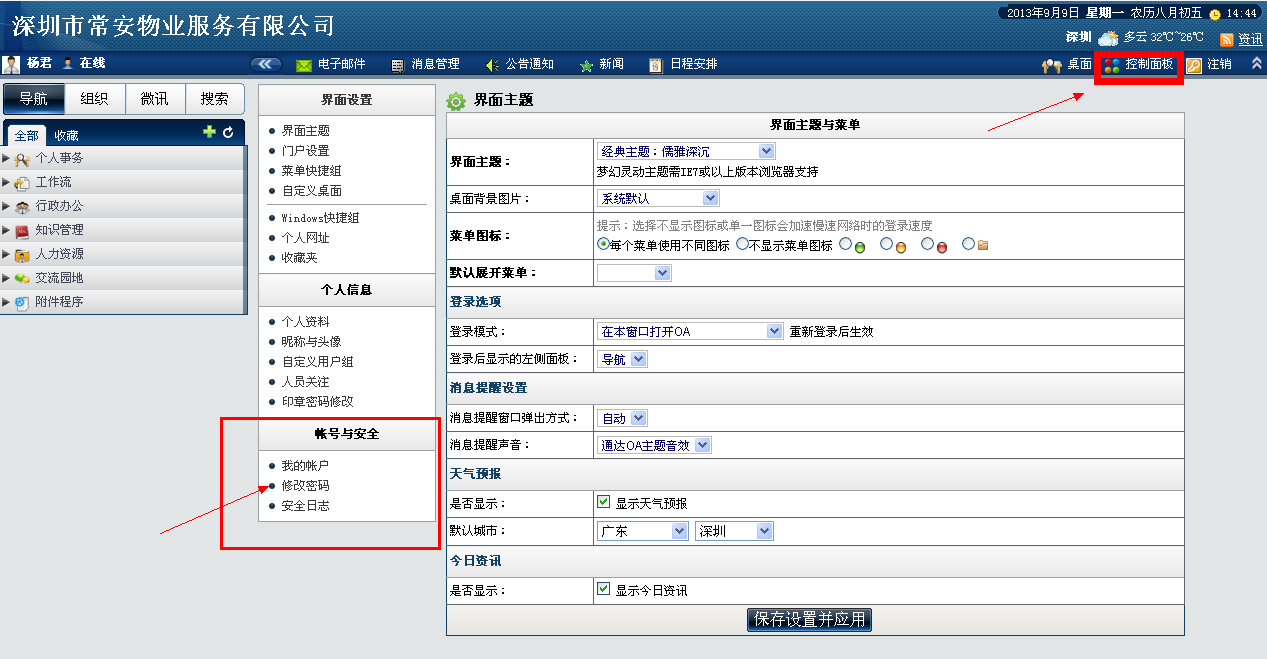This screenshot has height=659, width=1267.
Task: Click the green plus icon in navigation panel
Action: pos(209,132)
